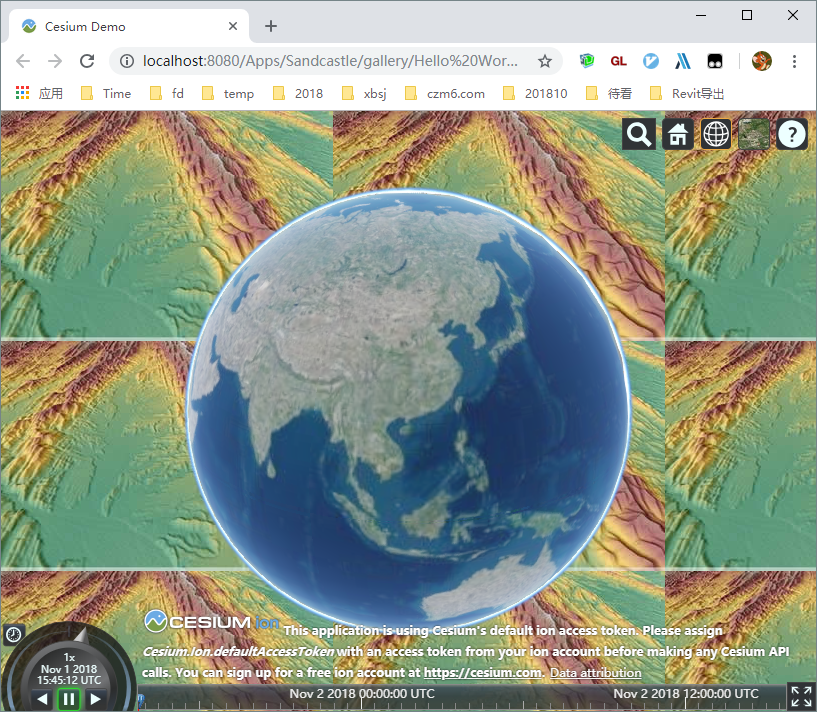The image size is (817, 712).
Task: Open the base layer imagery picker
Action: pos(754,134)
